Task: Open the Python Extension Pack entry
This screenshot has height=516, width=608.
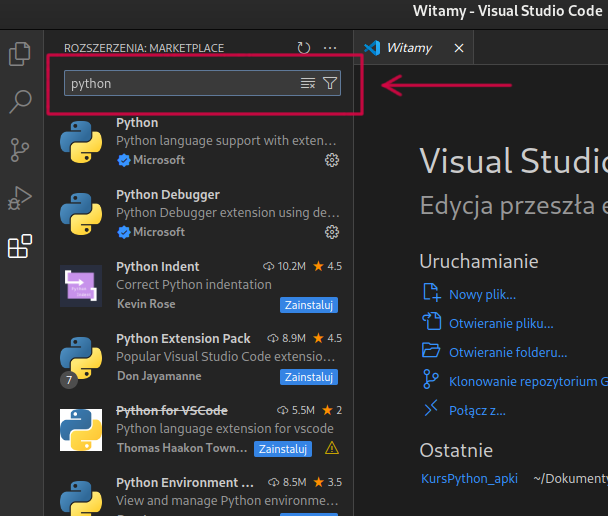Action: [201, 358]
